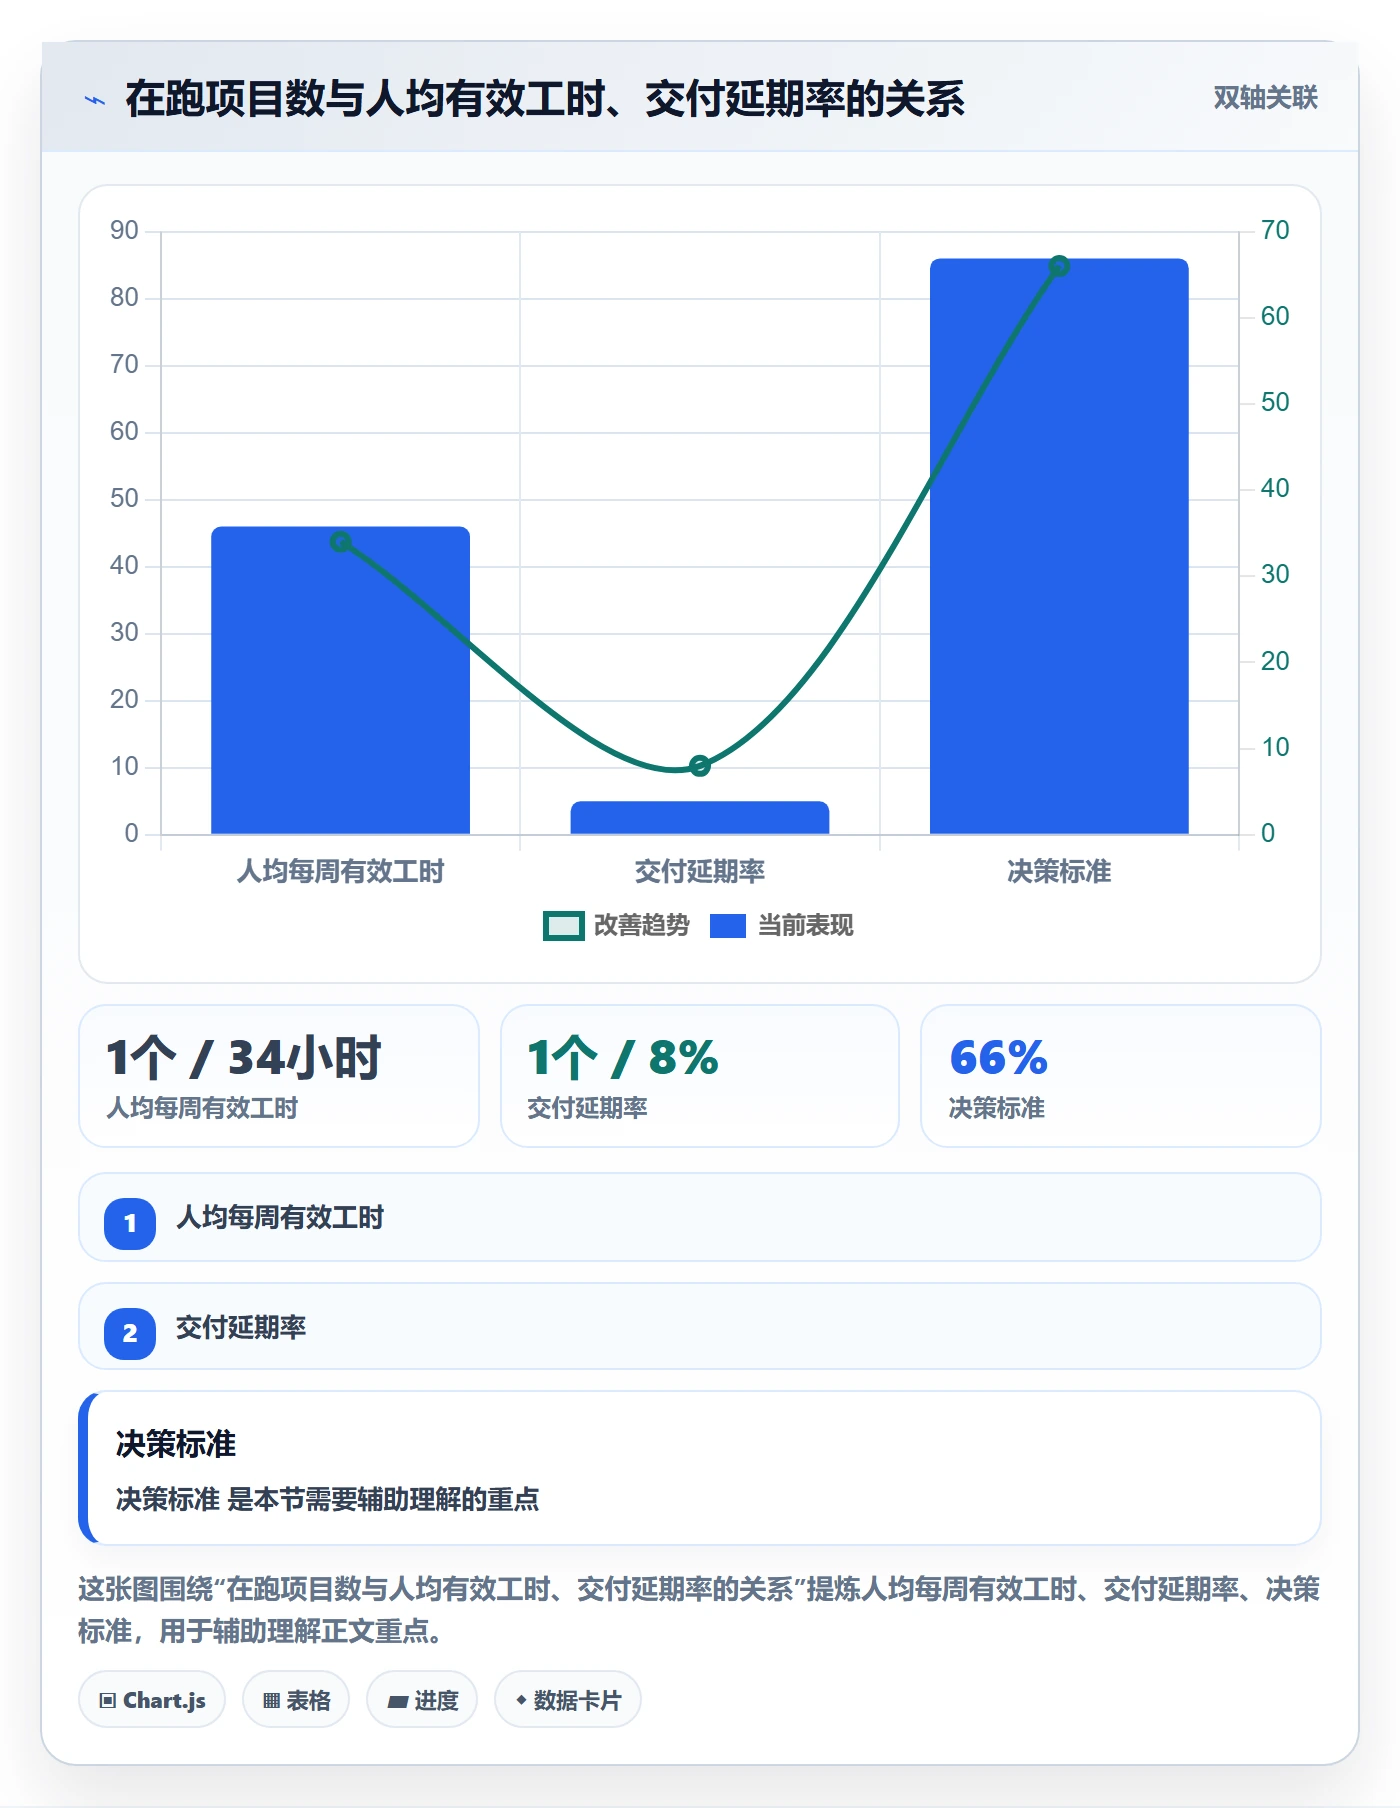The image size is (1400, 1808).
Task: Click the left axis tick value 50
Action: [125, 499]
